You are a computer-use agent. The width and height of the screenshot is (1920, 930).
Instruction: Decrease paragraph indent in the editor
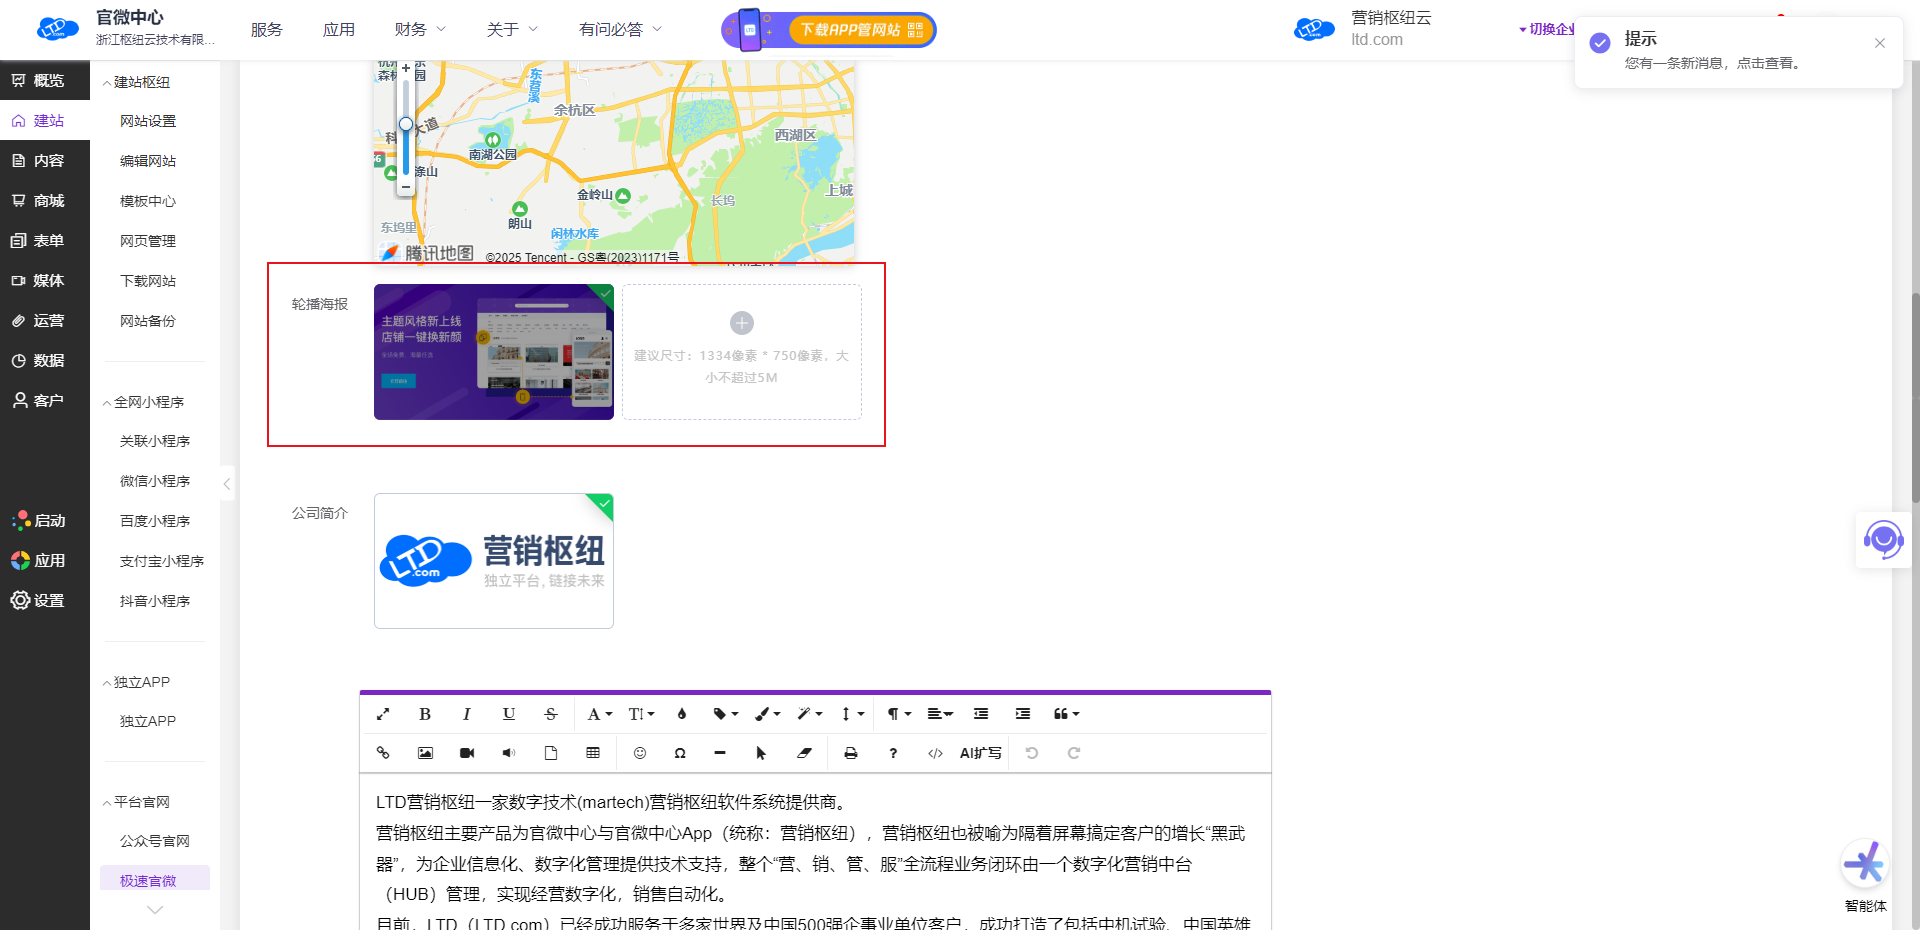tap(981, 714)
